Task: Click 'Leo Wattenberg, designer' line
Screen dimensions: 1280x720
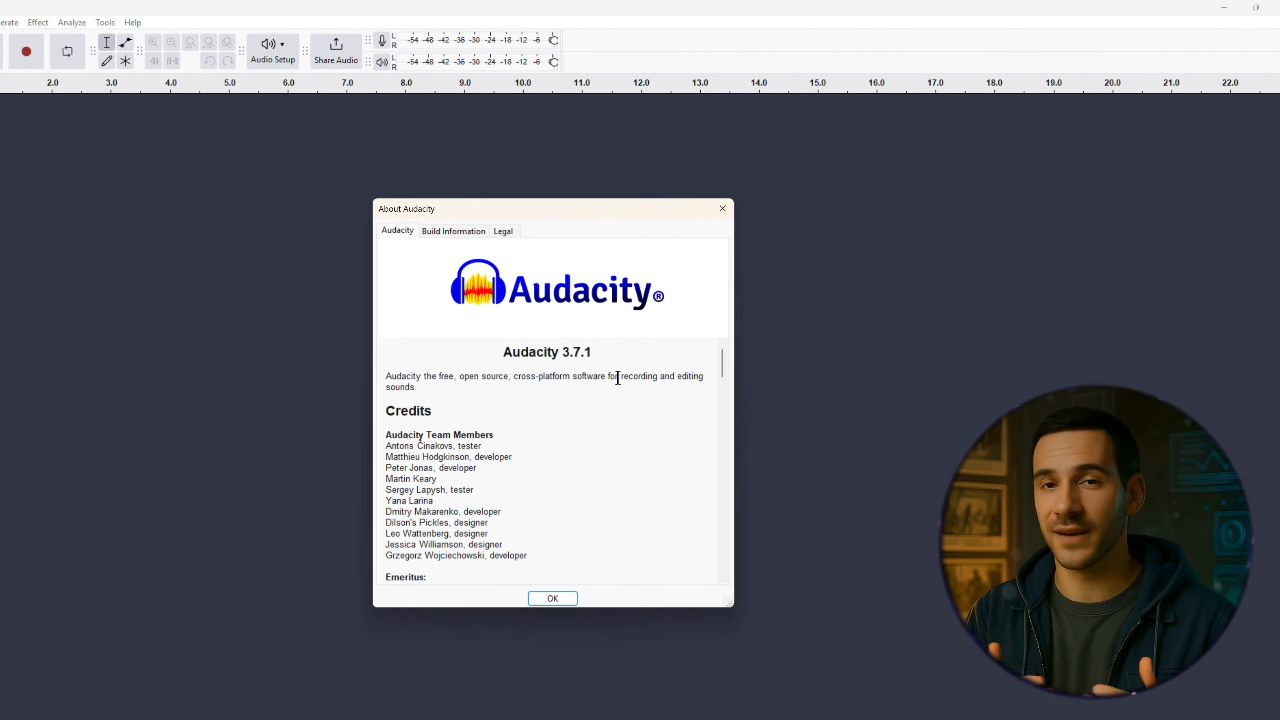Action: tap(436, 534)
